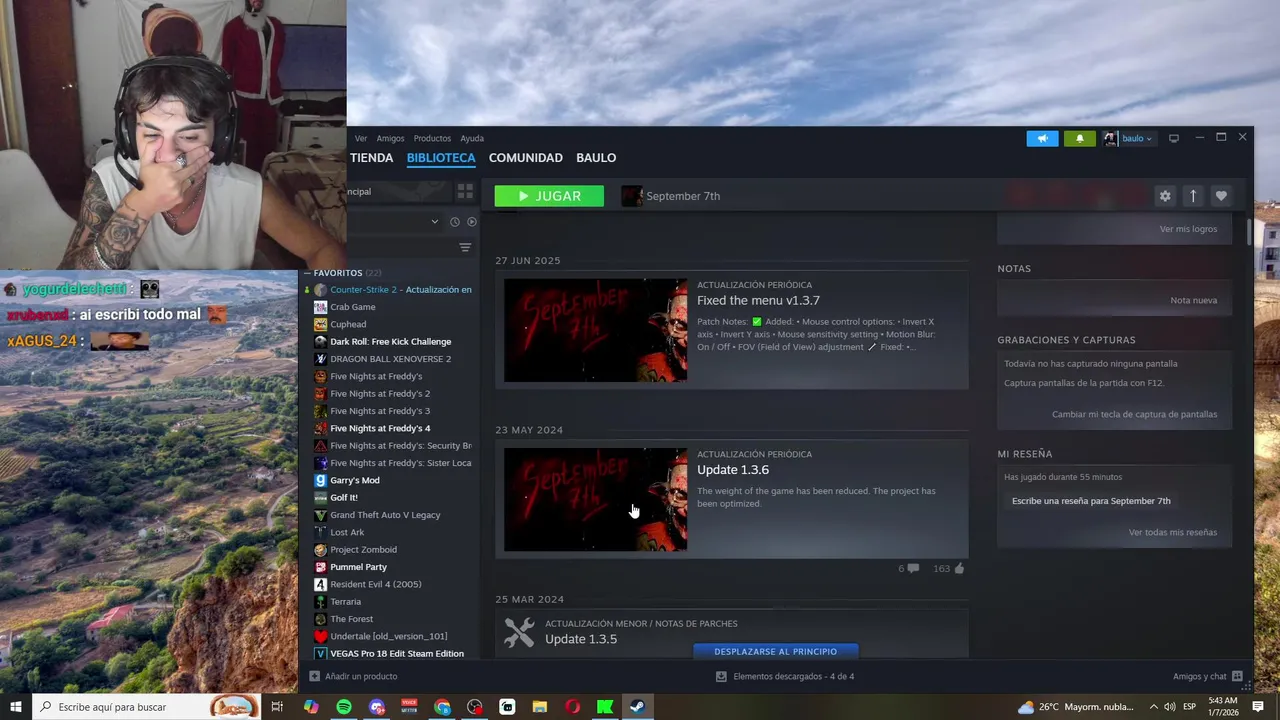Open BAULO profile tab
This screenshot has height=720, width=1280.
point(596,158)
